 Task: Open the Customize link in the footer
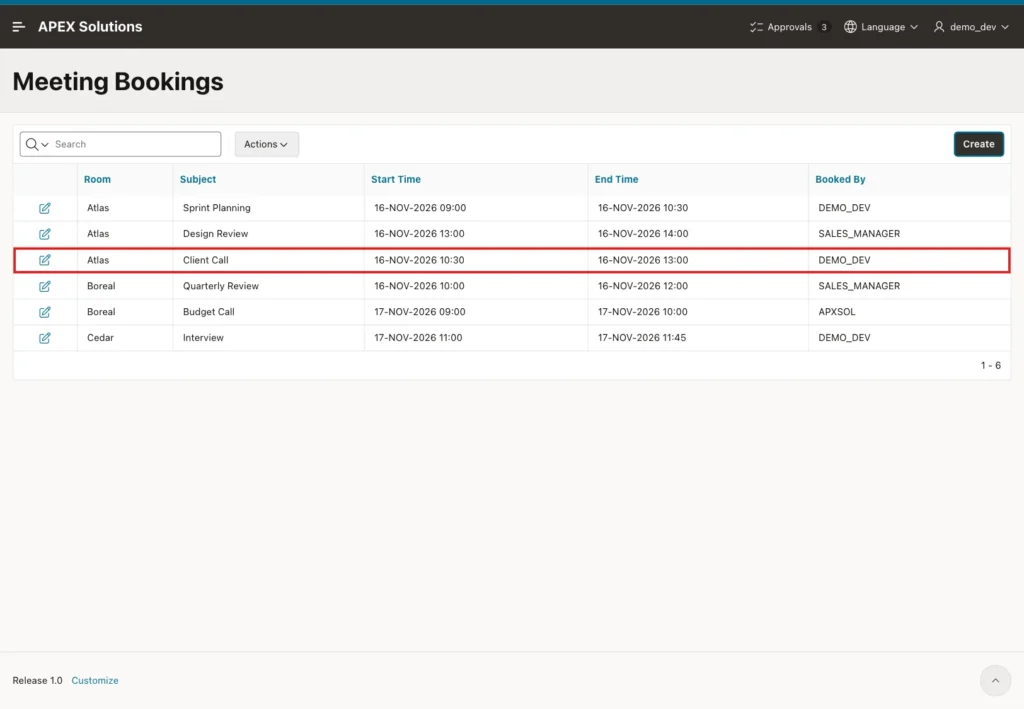(x=95, y=680)
